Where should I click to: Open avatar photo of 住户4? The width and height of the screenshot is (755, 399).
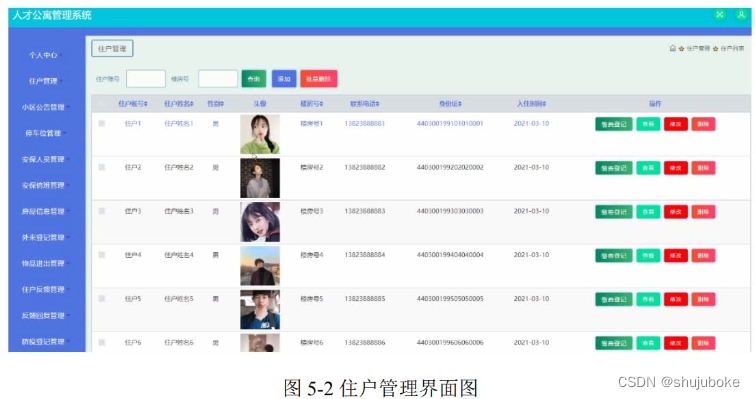point(260,266)
